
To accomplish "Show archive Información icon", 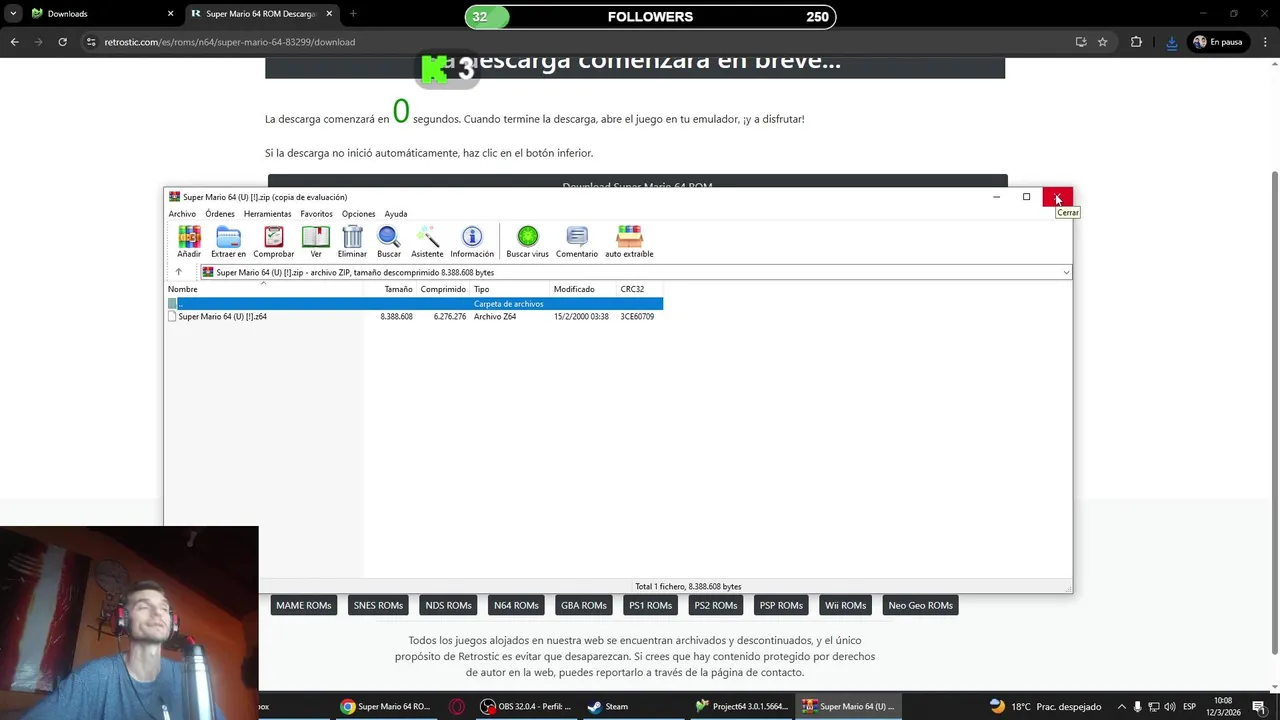I will coord(472,242).
